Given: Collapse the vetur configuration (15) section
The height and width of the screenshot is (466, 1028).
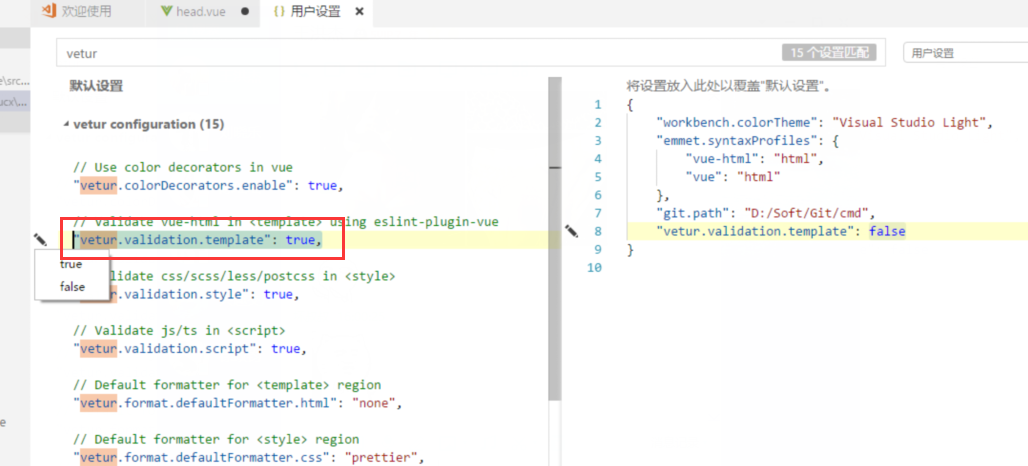Looking at the screenshot, I should click(66, 125).
